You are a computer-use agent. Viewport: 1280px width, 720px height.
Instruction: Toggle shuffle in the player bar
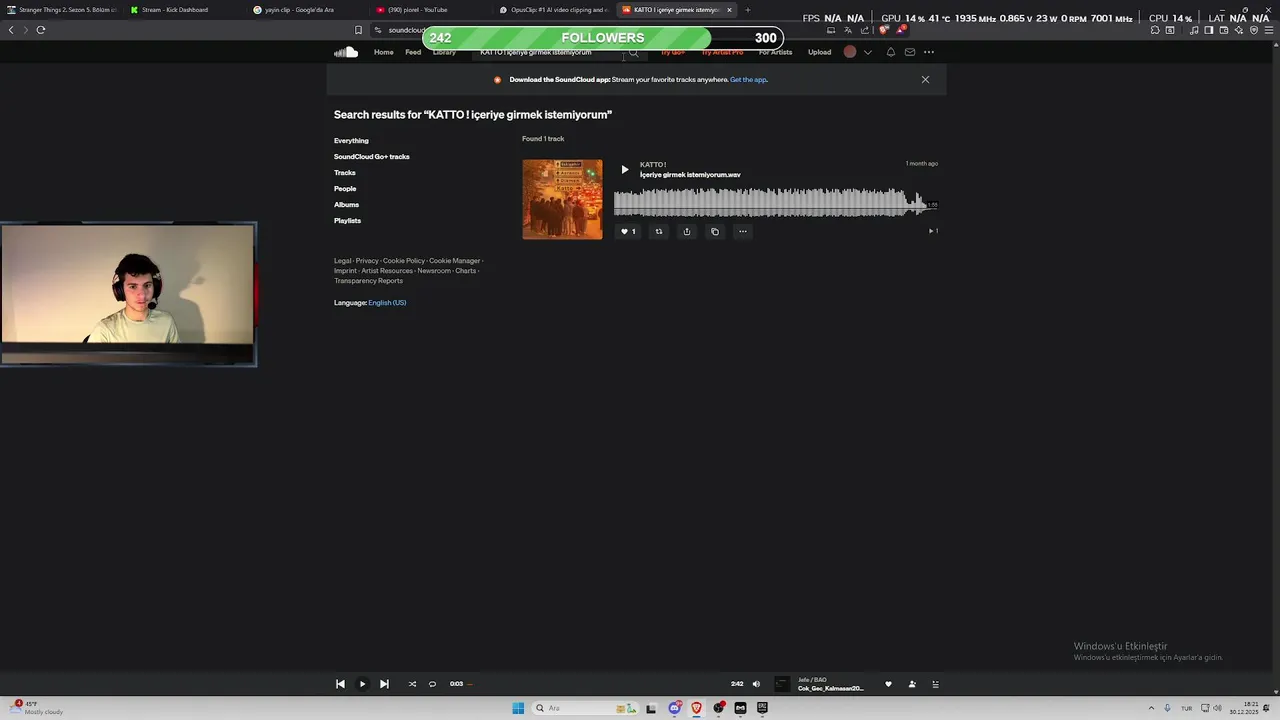(x=412, y=684)
